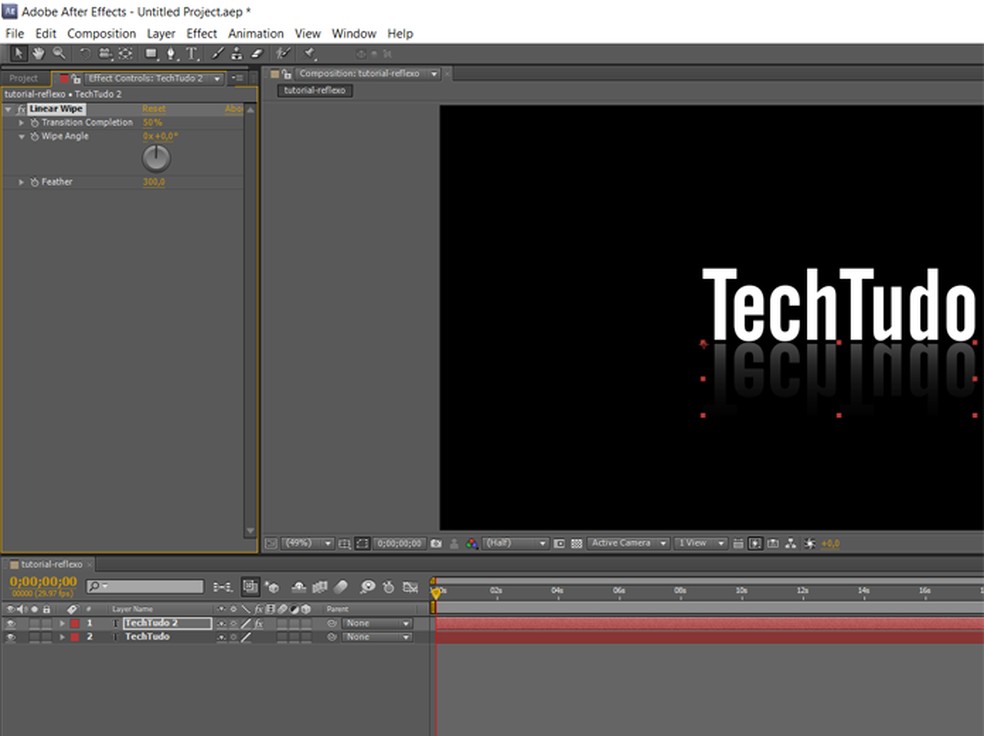The width and height of the screenshot is (984, 736).
Task: Choose the Eraser tool
Action: point(256,53)
